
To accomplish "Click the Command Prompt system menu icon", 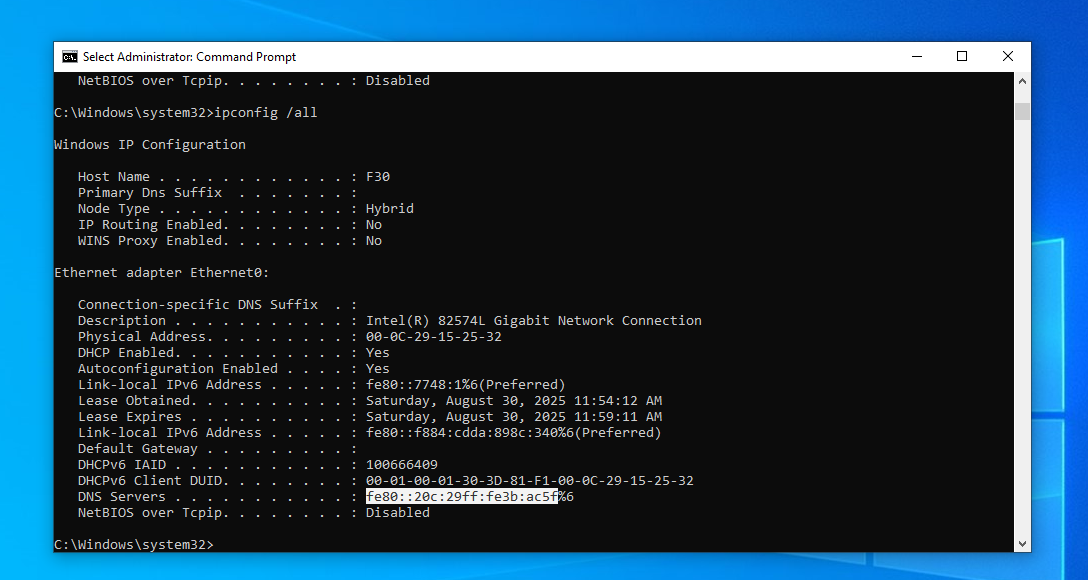I will pyautogui.click(x=69, y=56).
